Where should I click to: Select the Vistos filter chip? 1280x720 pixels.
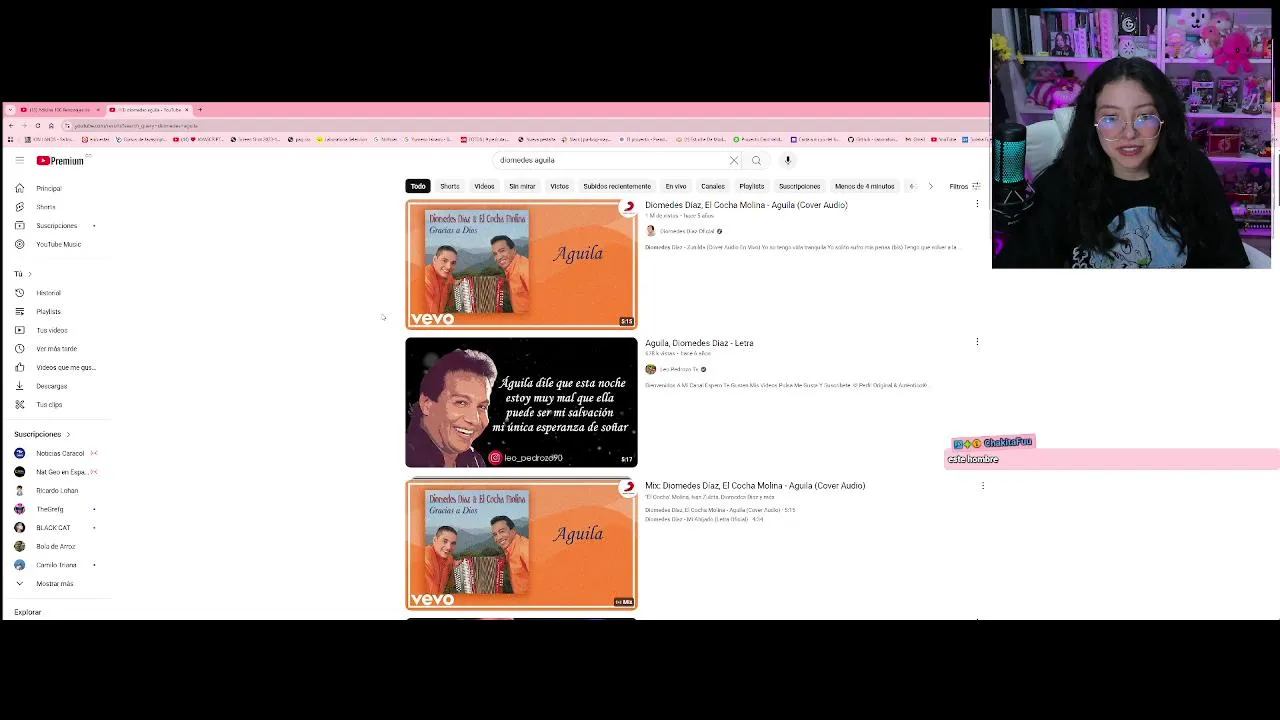(559, 186)
